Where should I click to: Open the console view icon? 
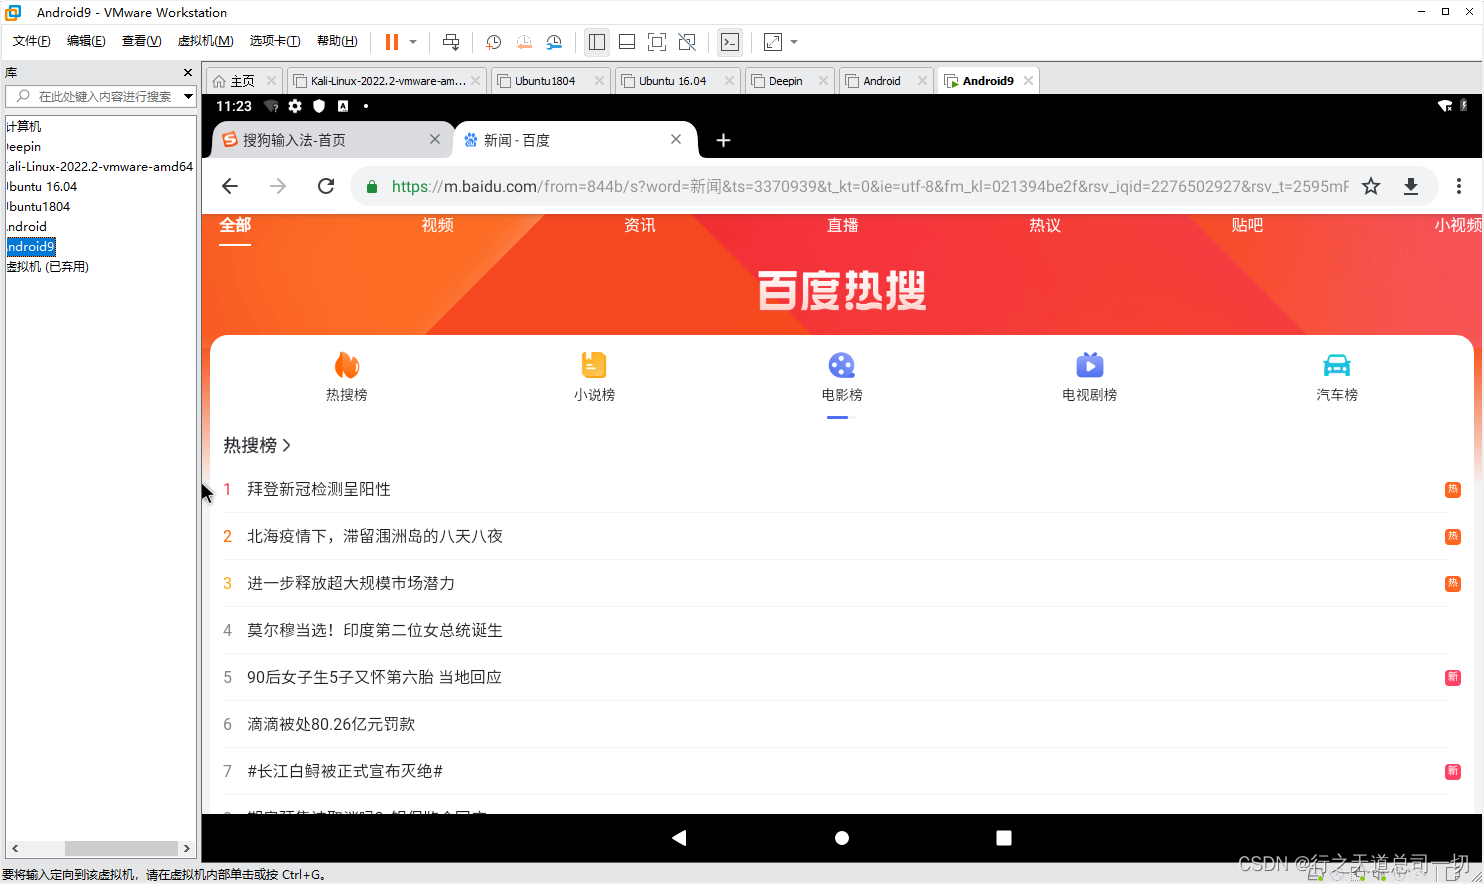(x=730, y=42)
